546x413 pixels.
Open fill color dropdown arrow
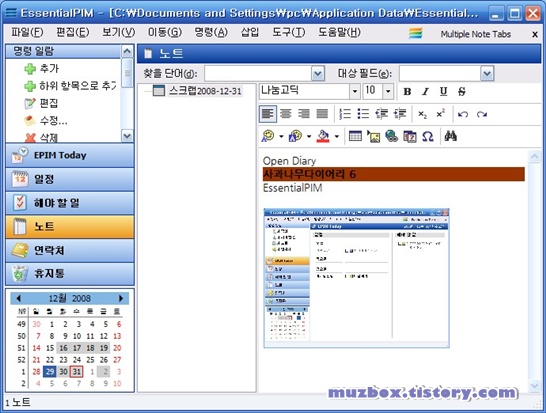[x=336, y=137]
